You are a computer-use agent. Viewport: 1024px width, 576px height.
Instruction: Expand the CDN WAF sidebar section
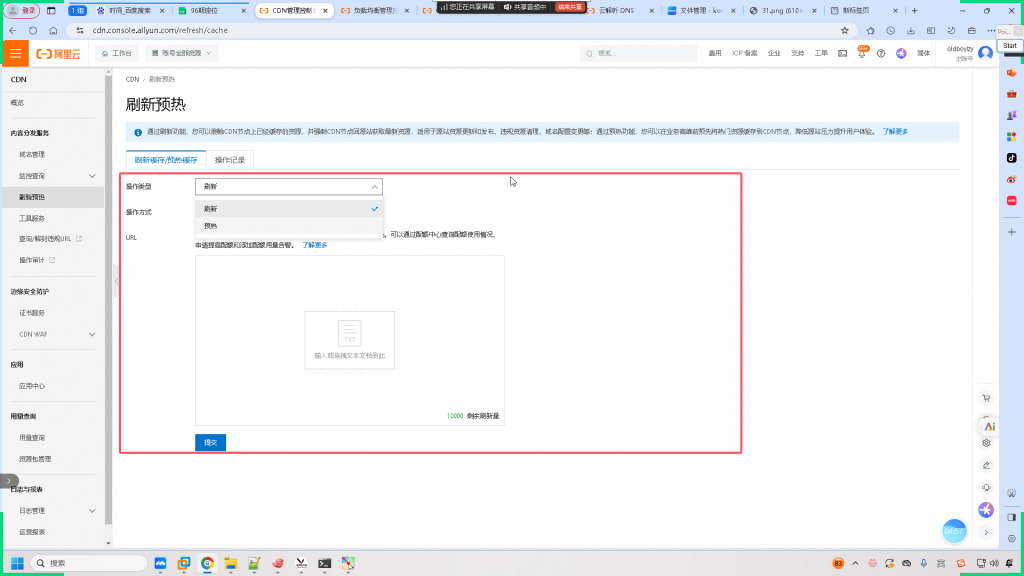pos(92,334)
